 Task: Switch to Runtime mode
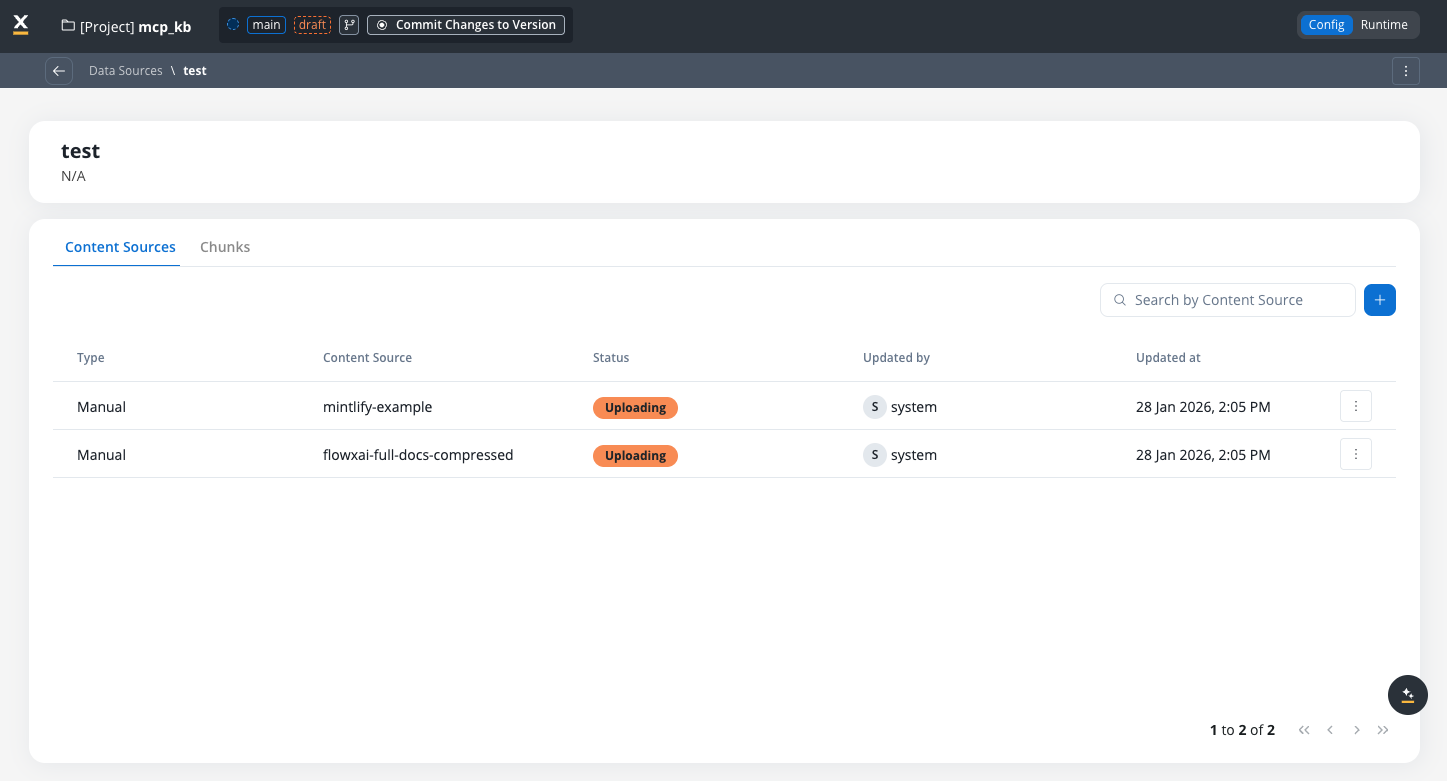click(1383, 25)
